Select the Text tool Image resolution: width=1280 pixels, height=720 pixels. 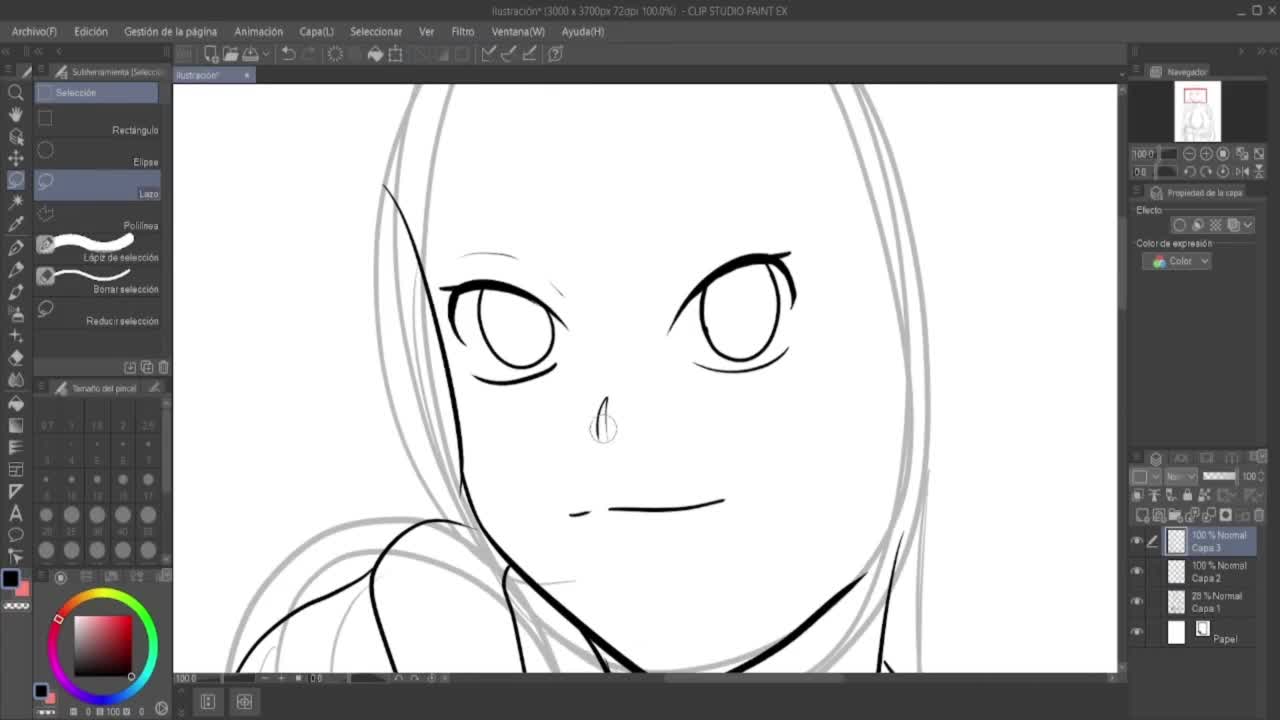click(x=16, y=513)
